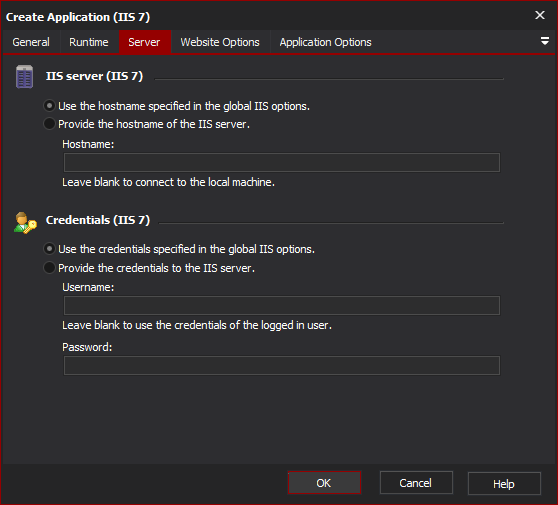Go to Application Options tab
Screen dimensions: 558x505
pyautogui.click(x=325, y=42)
